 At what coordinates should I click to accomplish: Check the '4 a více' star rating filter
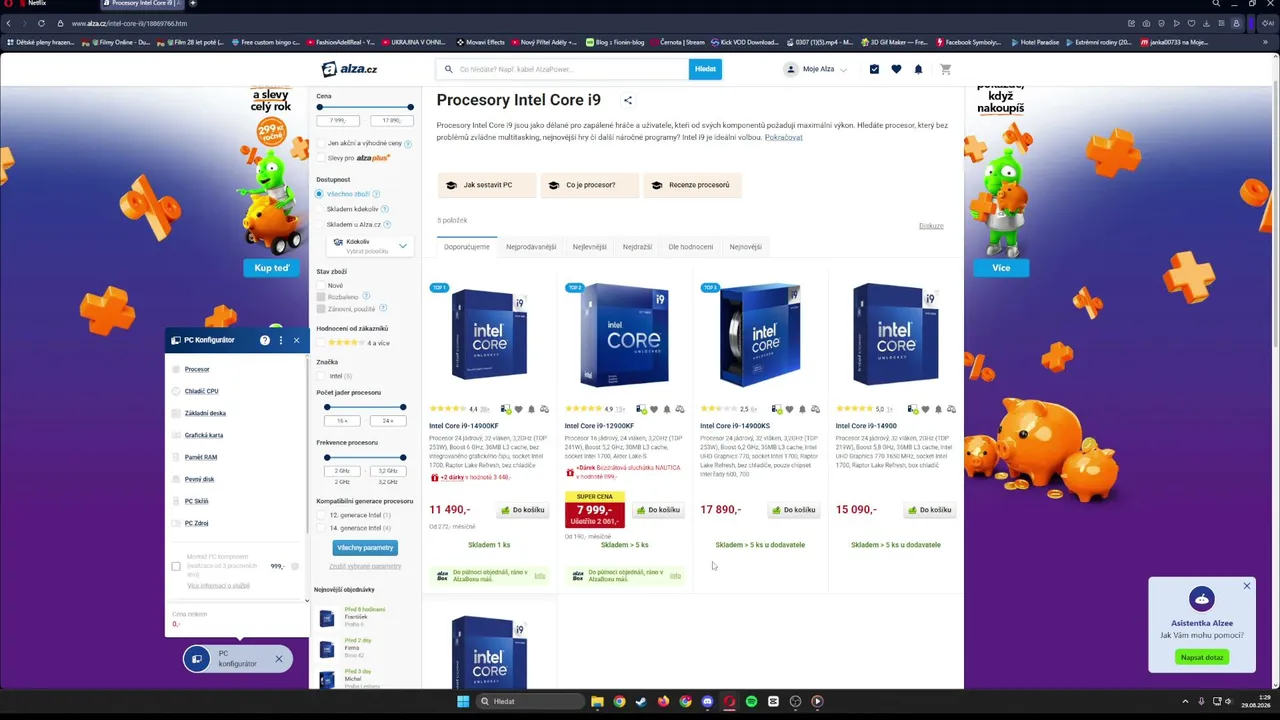pos(321,343)
